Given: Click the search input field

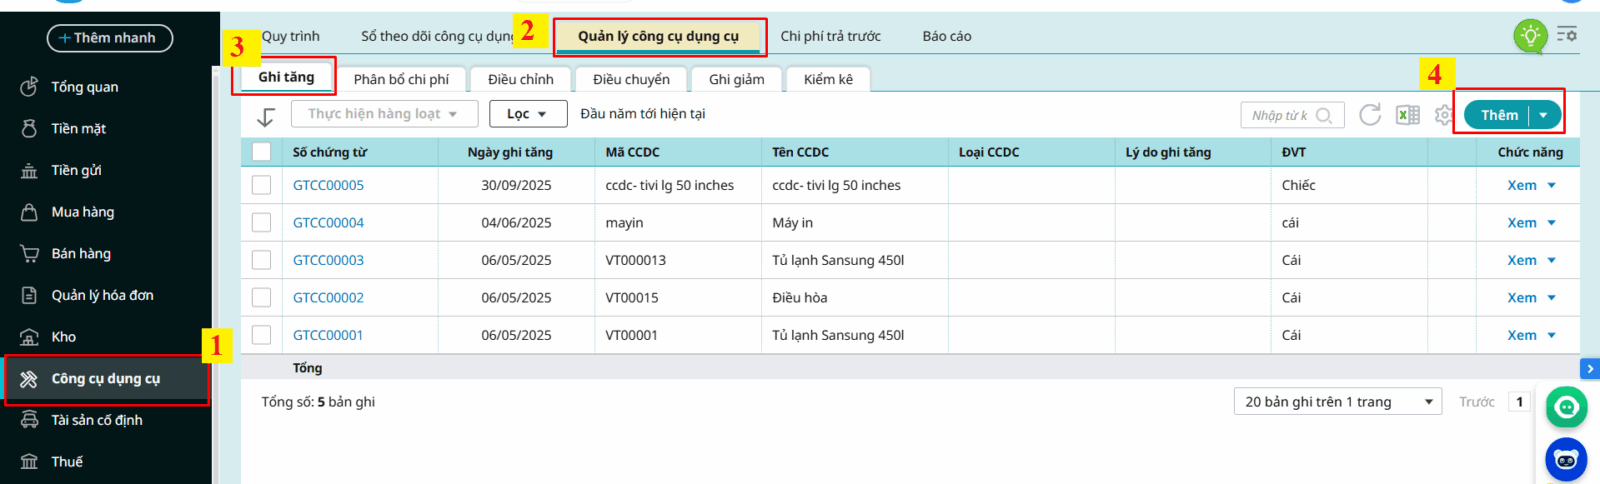Looking at the screenshot, I should [x=1280, y=115].
